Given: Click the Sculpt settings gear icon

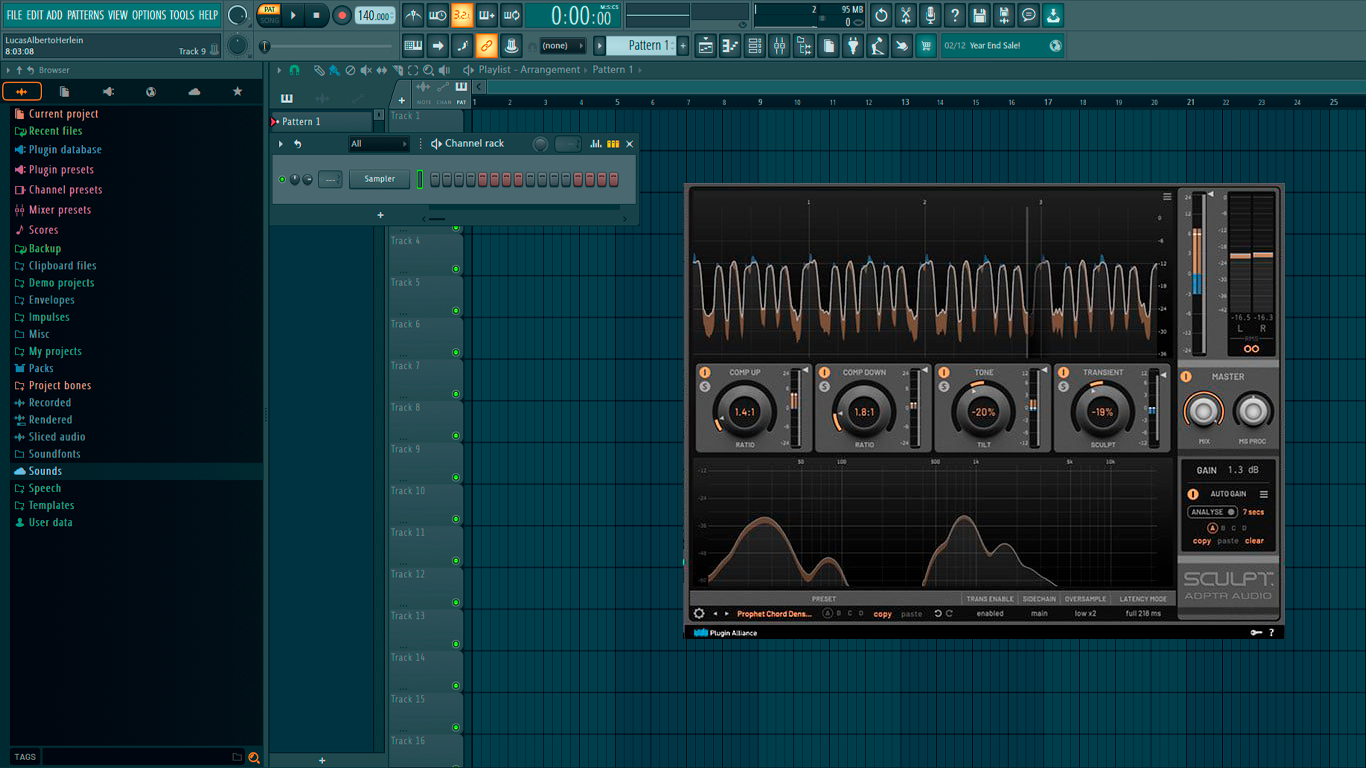Looking at the screenshot, I should point(699,614).
